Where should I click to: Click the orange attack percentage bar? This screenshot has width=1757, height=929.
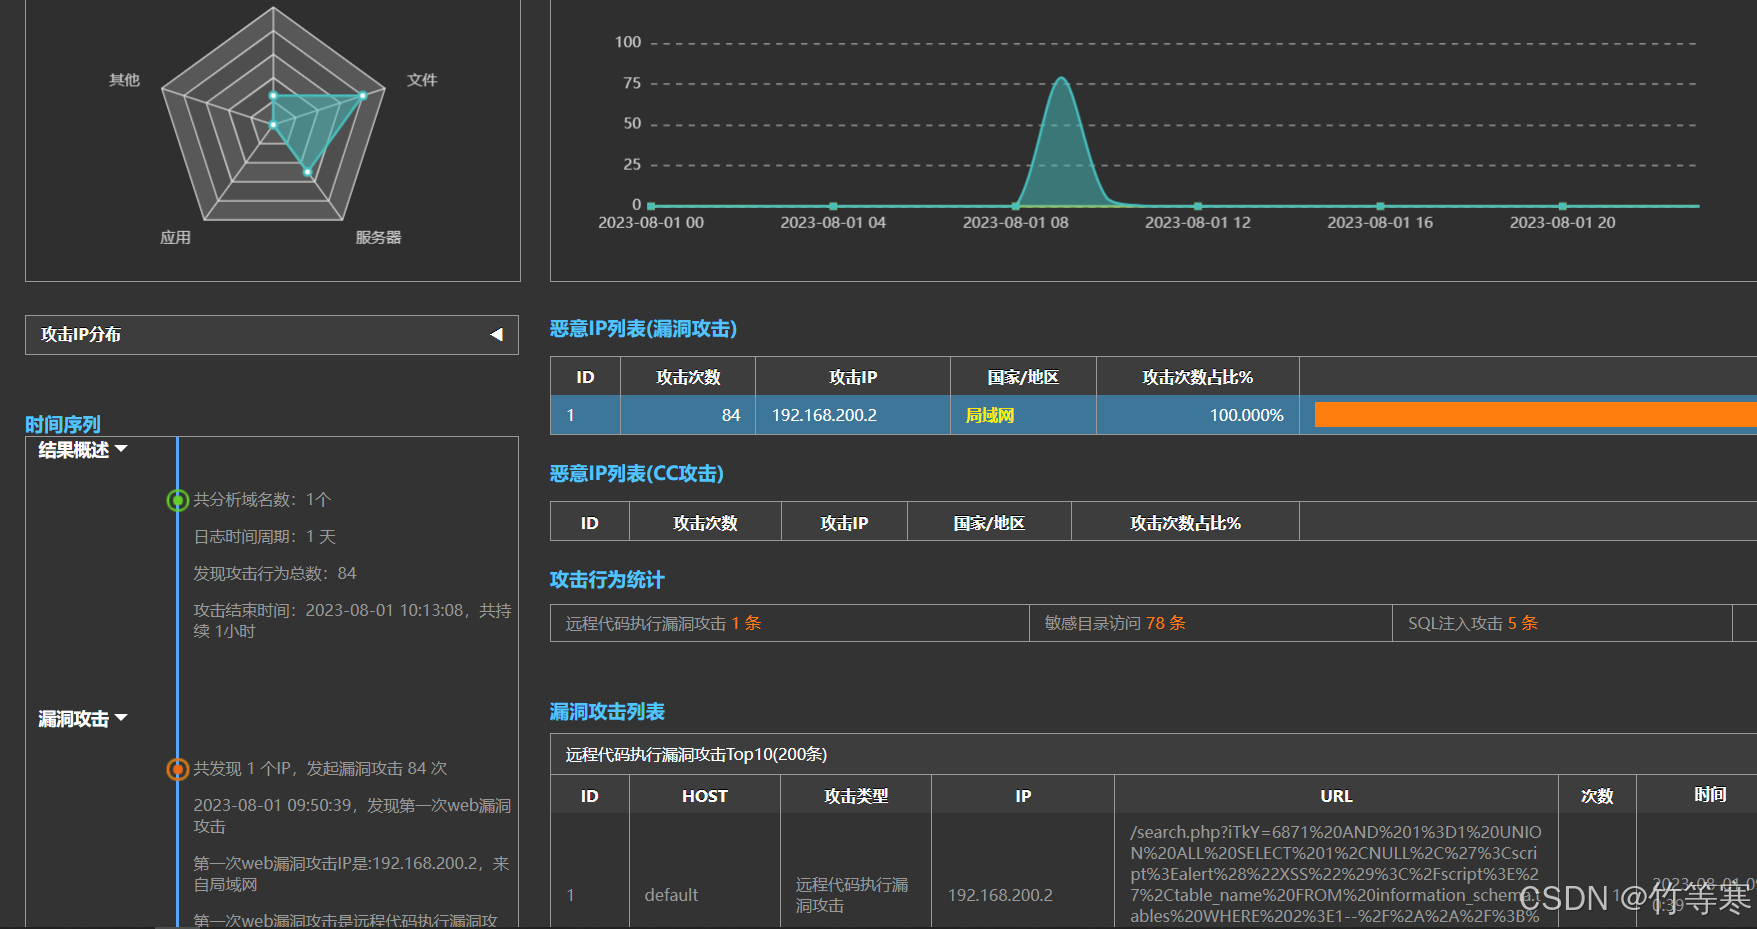tap(1535, 415)
